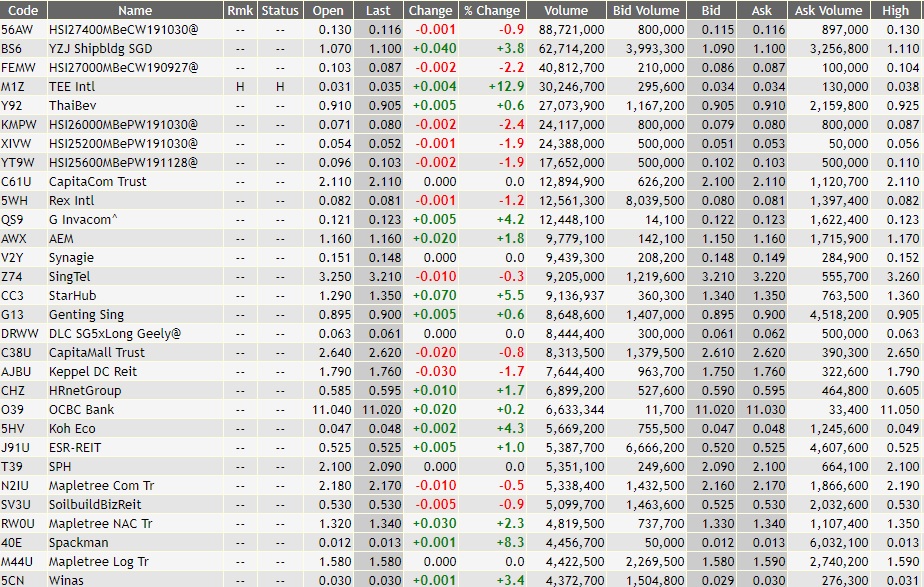Click the Synagie stock name
The image size is (924, 587).
pos(71,258)
